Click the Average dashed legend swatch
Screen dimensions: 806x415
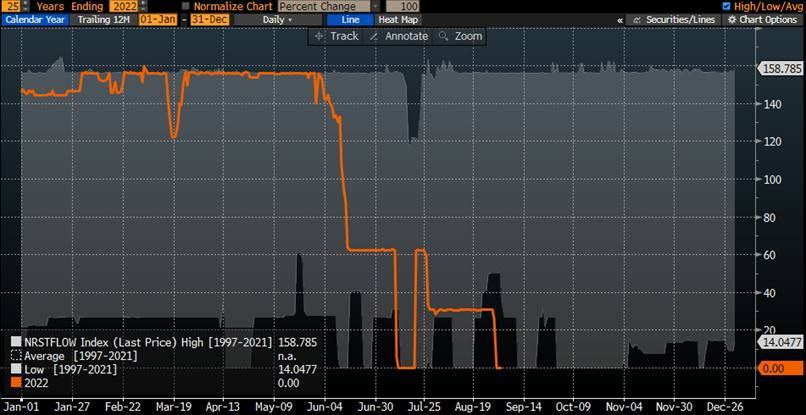click(16, 356)
